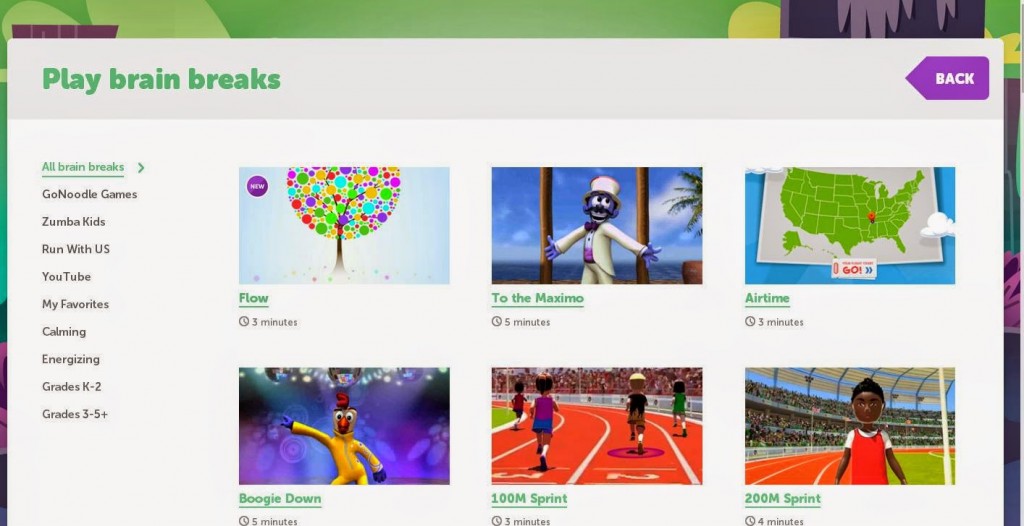Choose the Run With US category
1024x526 pixels.
pyautogui.click(x=76, y=249)
